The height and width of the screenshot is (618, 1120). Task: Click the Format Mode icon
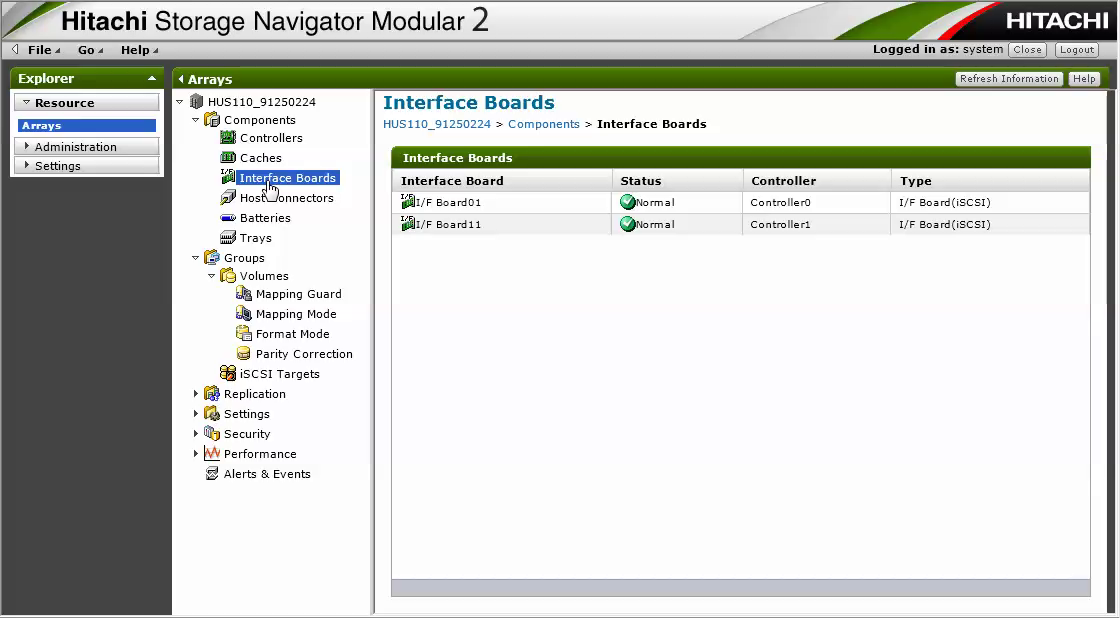click(x=244, y=334)
